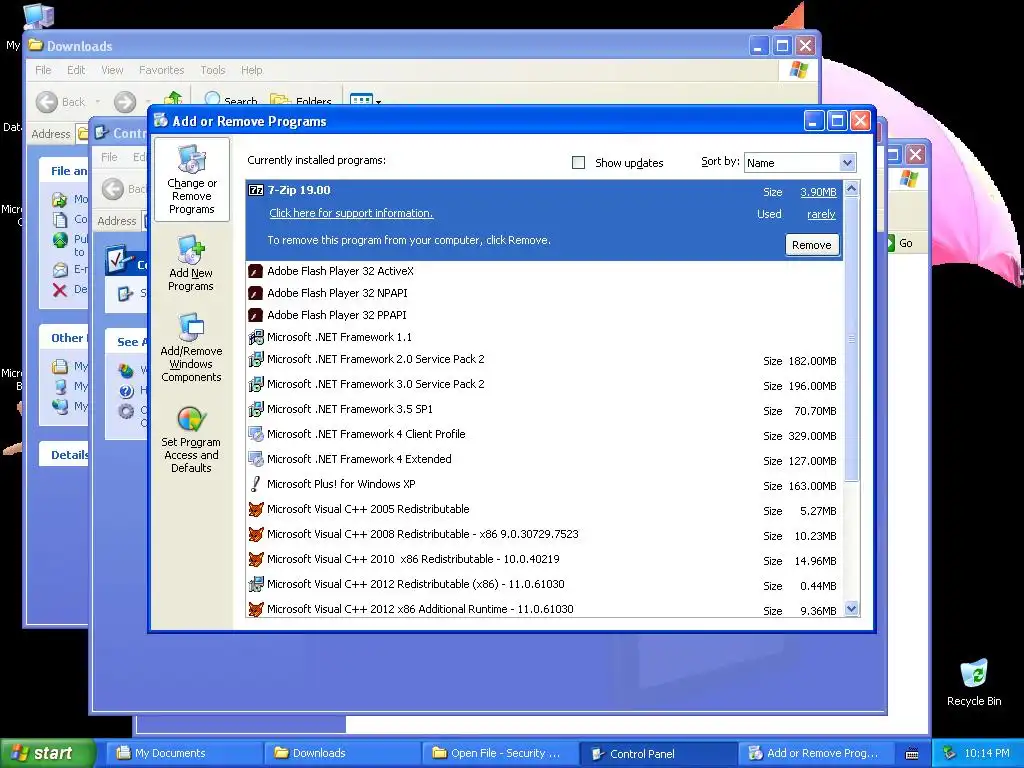This screenshot has height=768, width=1024.
Task: Click Up folder icon in Downloads toolbar
Action: pyautogui.click(x=173, y=99)
